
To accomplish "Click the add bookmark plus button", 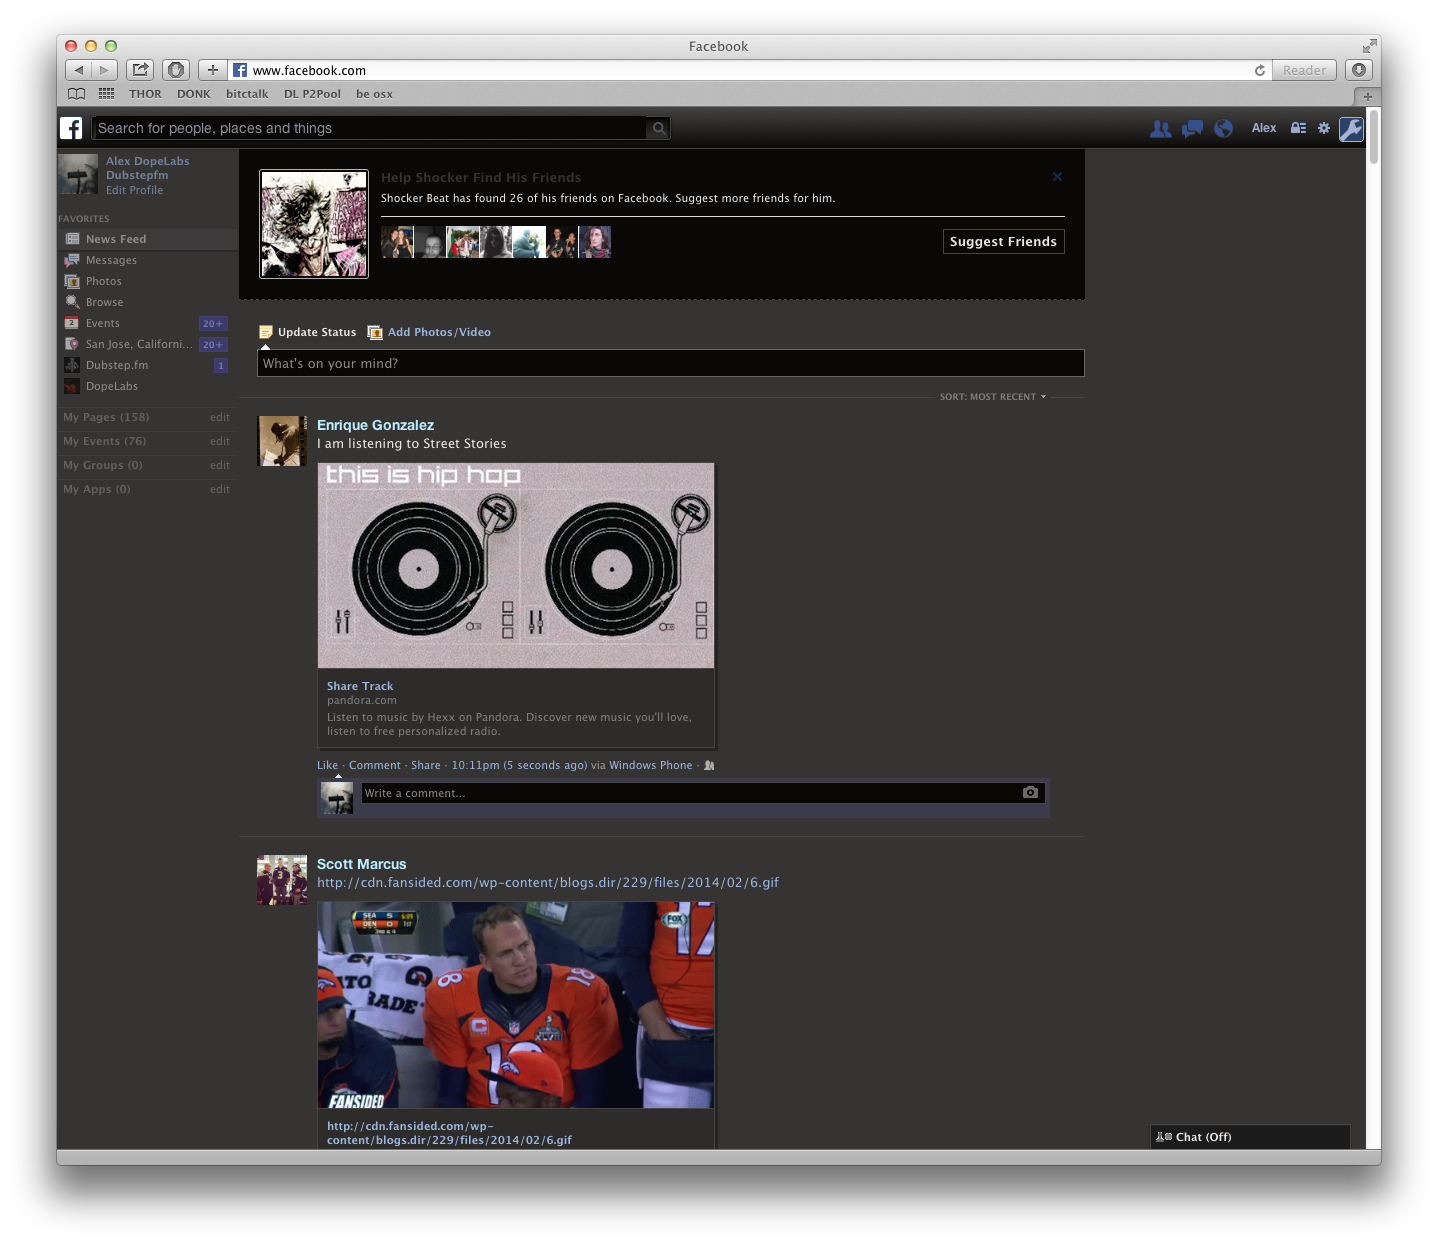I will click(x=212, y=70).
